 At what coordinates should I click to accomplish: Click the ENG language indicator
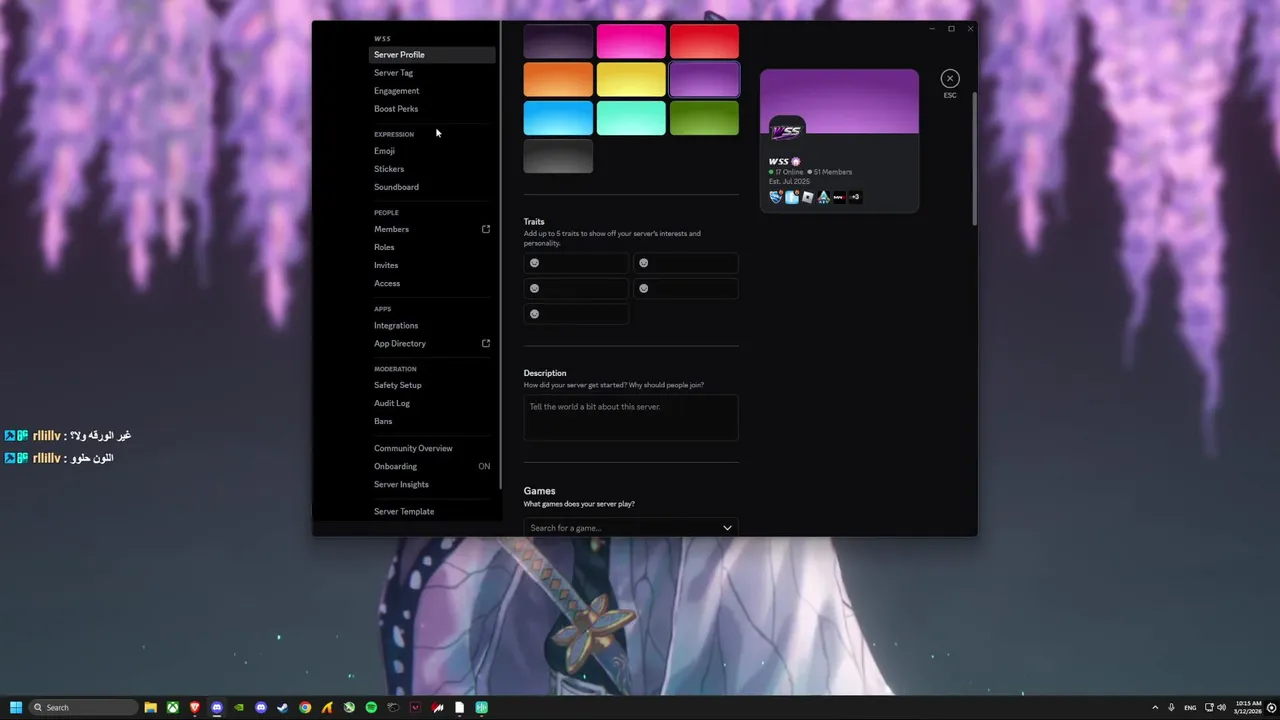pyautogui.click(x=1190, y=707)
